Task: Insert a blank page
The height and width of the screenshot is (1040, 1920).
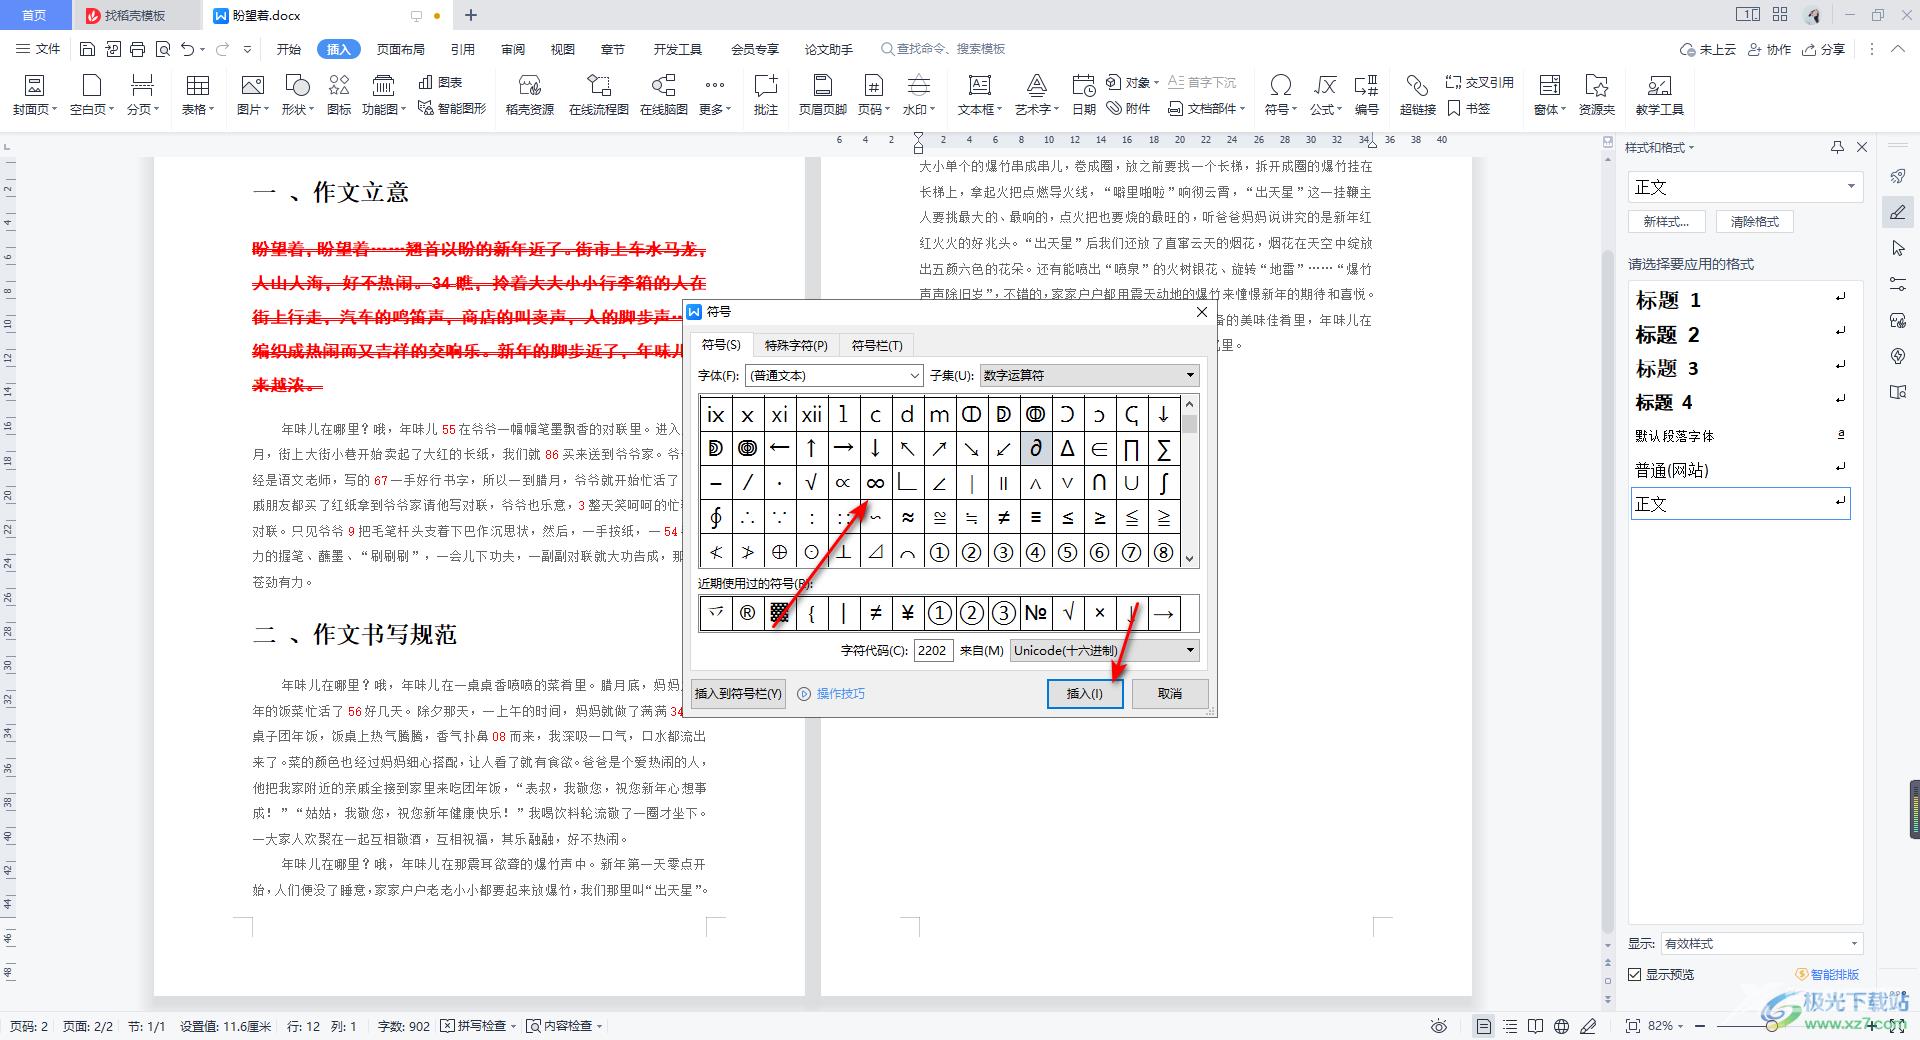Action: click(x=92, y=95)
